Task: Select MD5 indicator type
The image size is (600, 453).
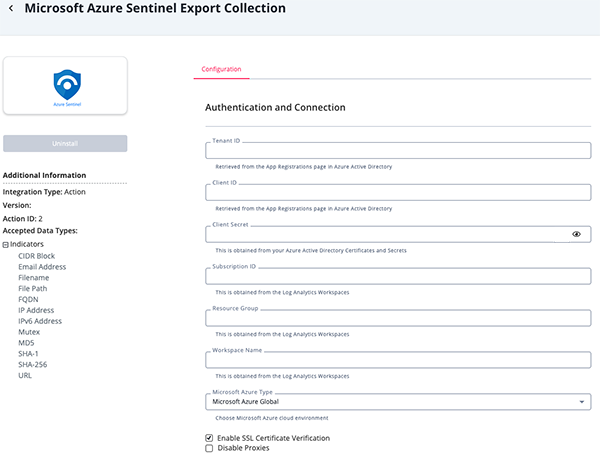Action: 26,343
